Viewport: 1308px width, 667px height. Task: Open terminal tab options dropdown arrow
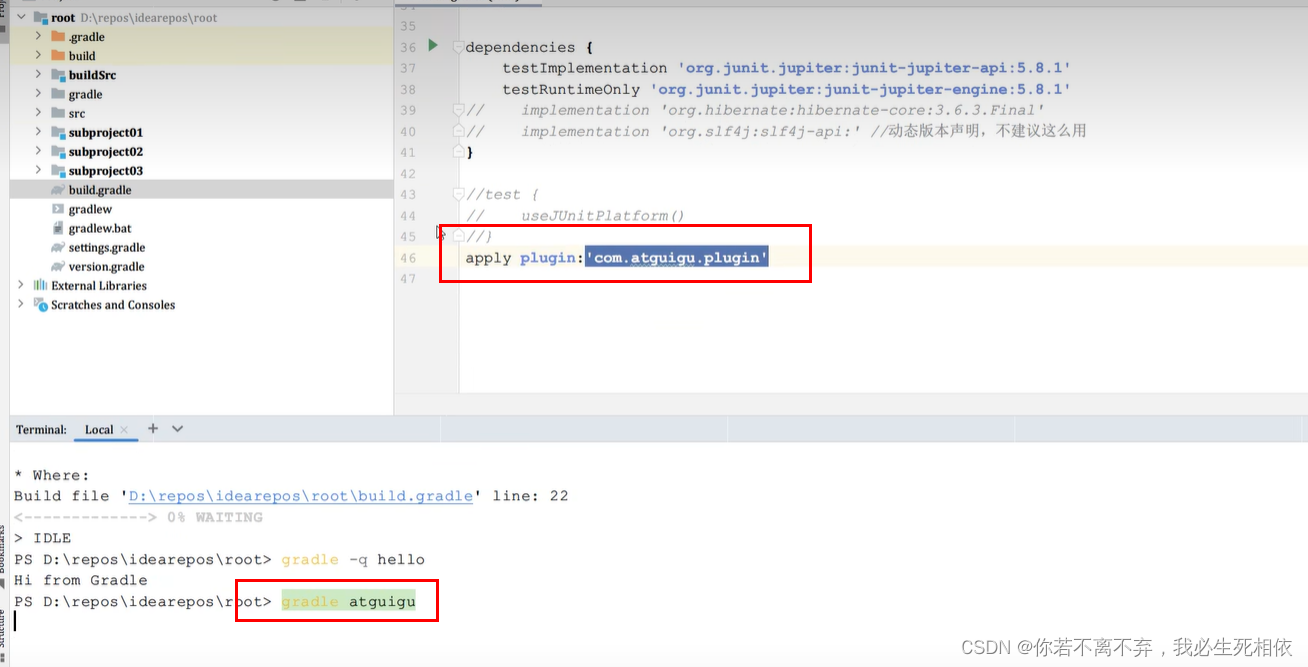[x=178, y=428]
